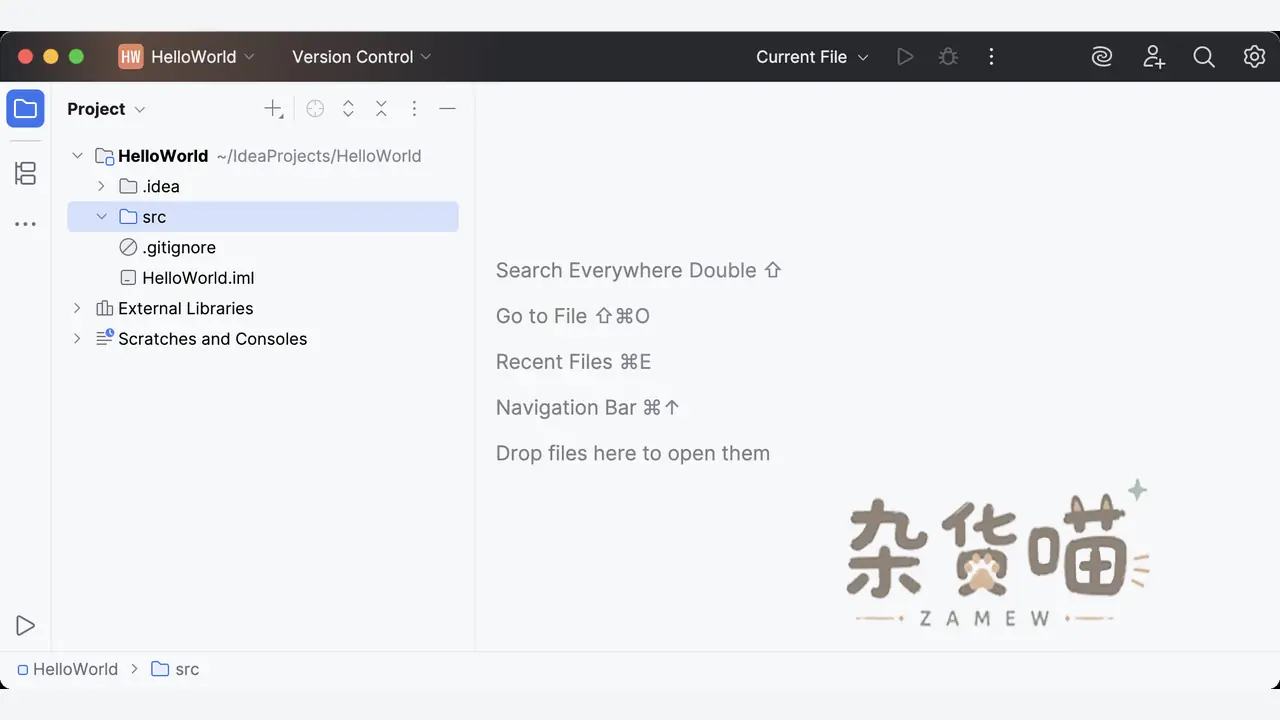Open Code With Me add-user icon
The image size is (1280, 720).
coord(1154,57)
